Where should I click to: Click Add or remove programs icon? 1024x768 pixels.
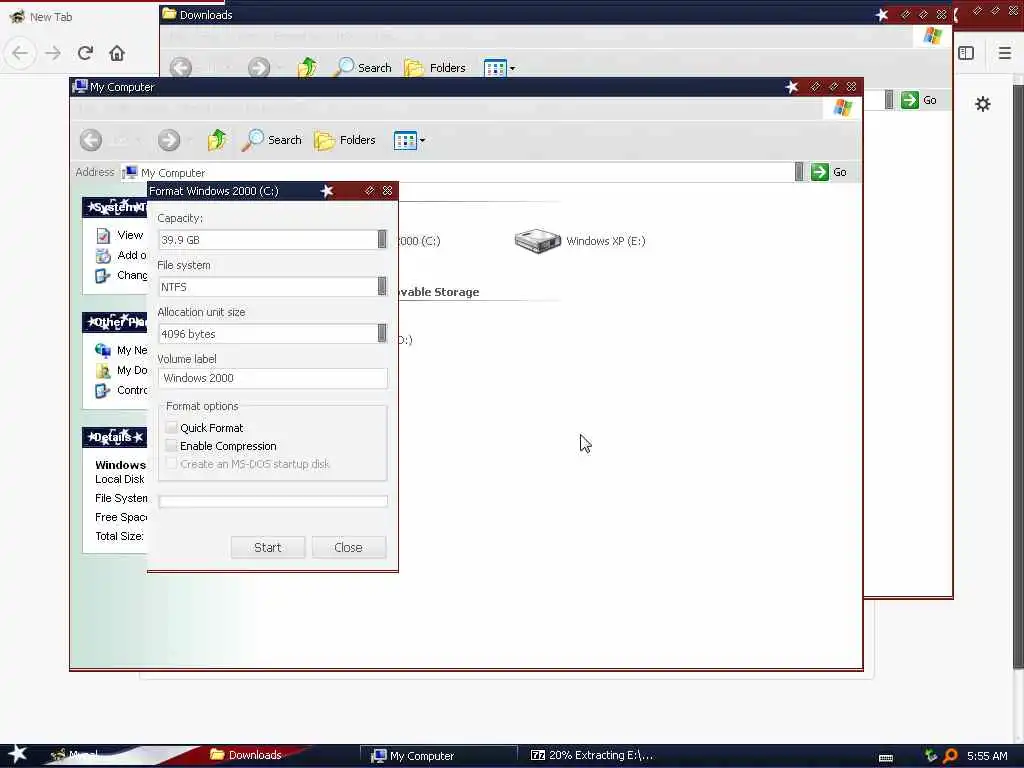[103, 255]
